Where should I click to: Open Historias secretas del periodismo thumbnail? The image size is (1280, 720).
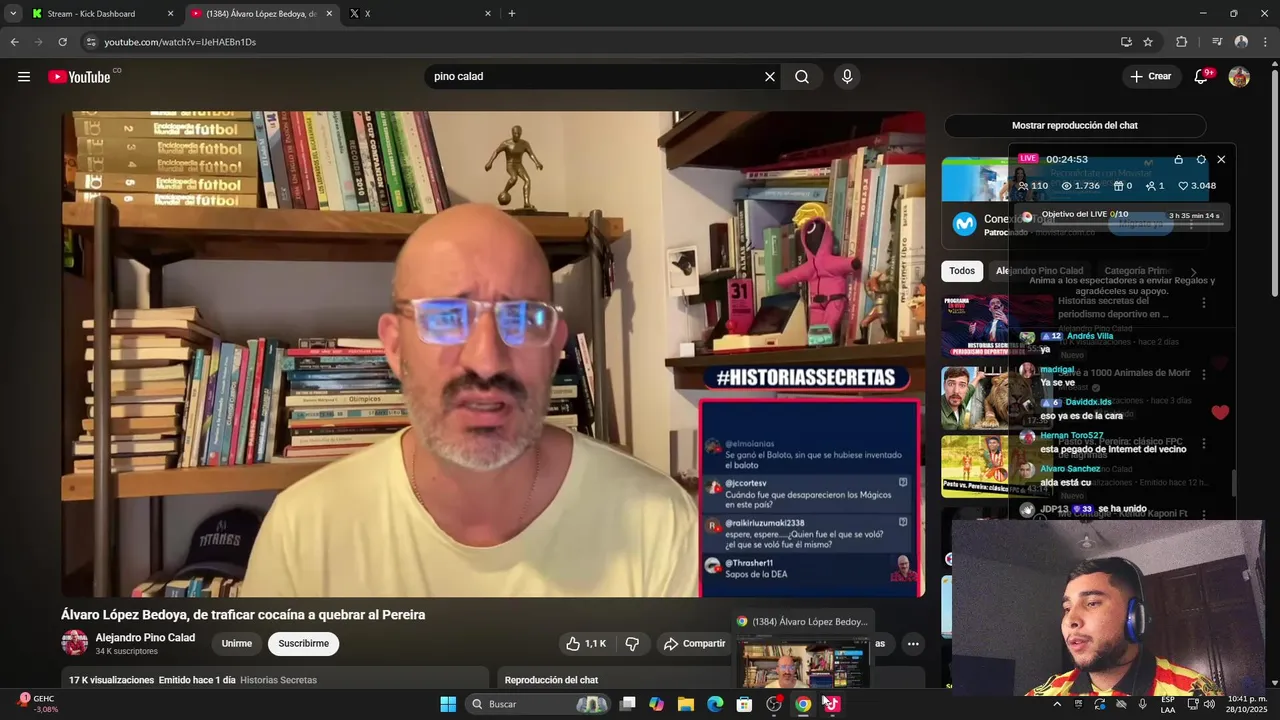pyautogui.click(x=997, y=326)
